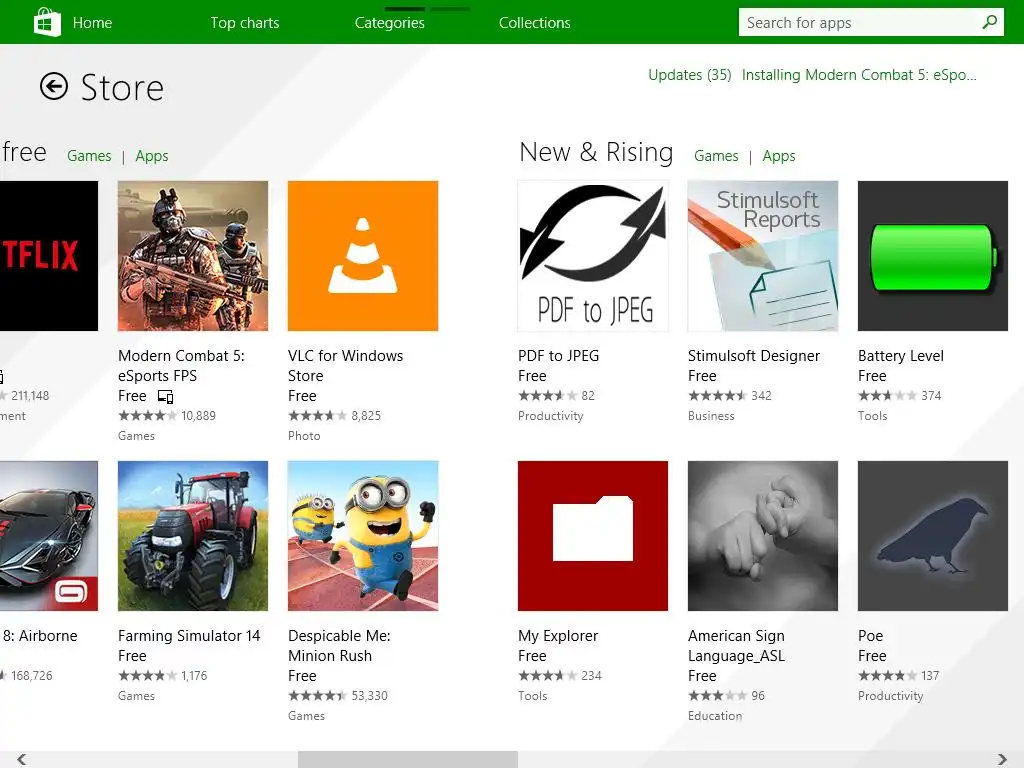Filter Top free by Apps
The image size is (1024, 768).
click(x=152, y=156)
